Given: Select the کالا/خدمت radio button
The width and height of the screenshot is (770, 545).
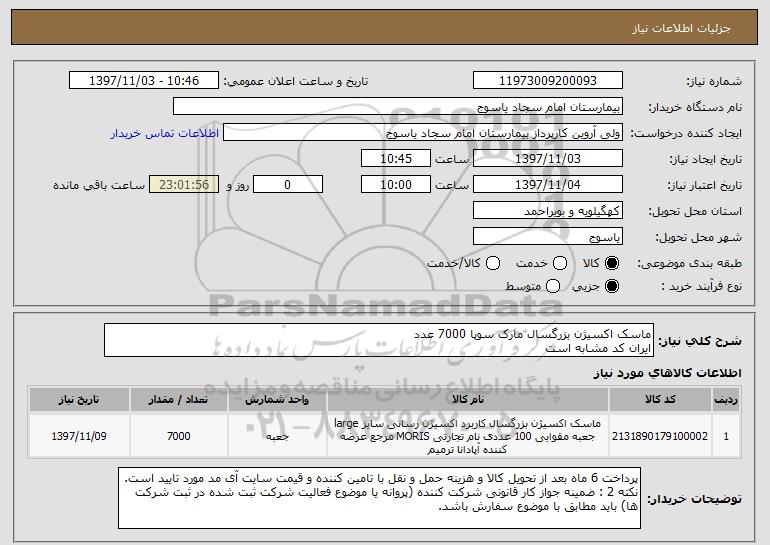Looking at the screenshot, I should [493, 263].
